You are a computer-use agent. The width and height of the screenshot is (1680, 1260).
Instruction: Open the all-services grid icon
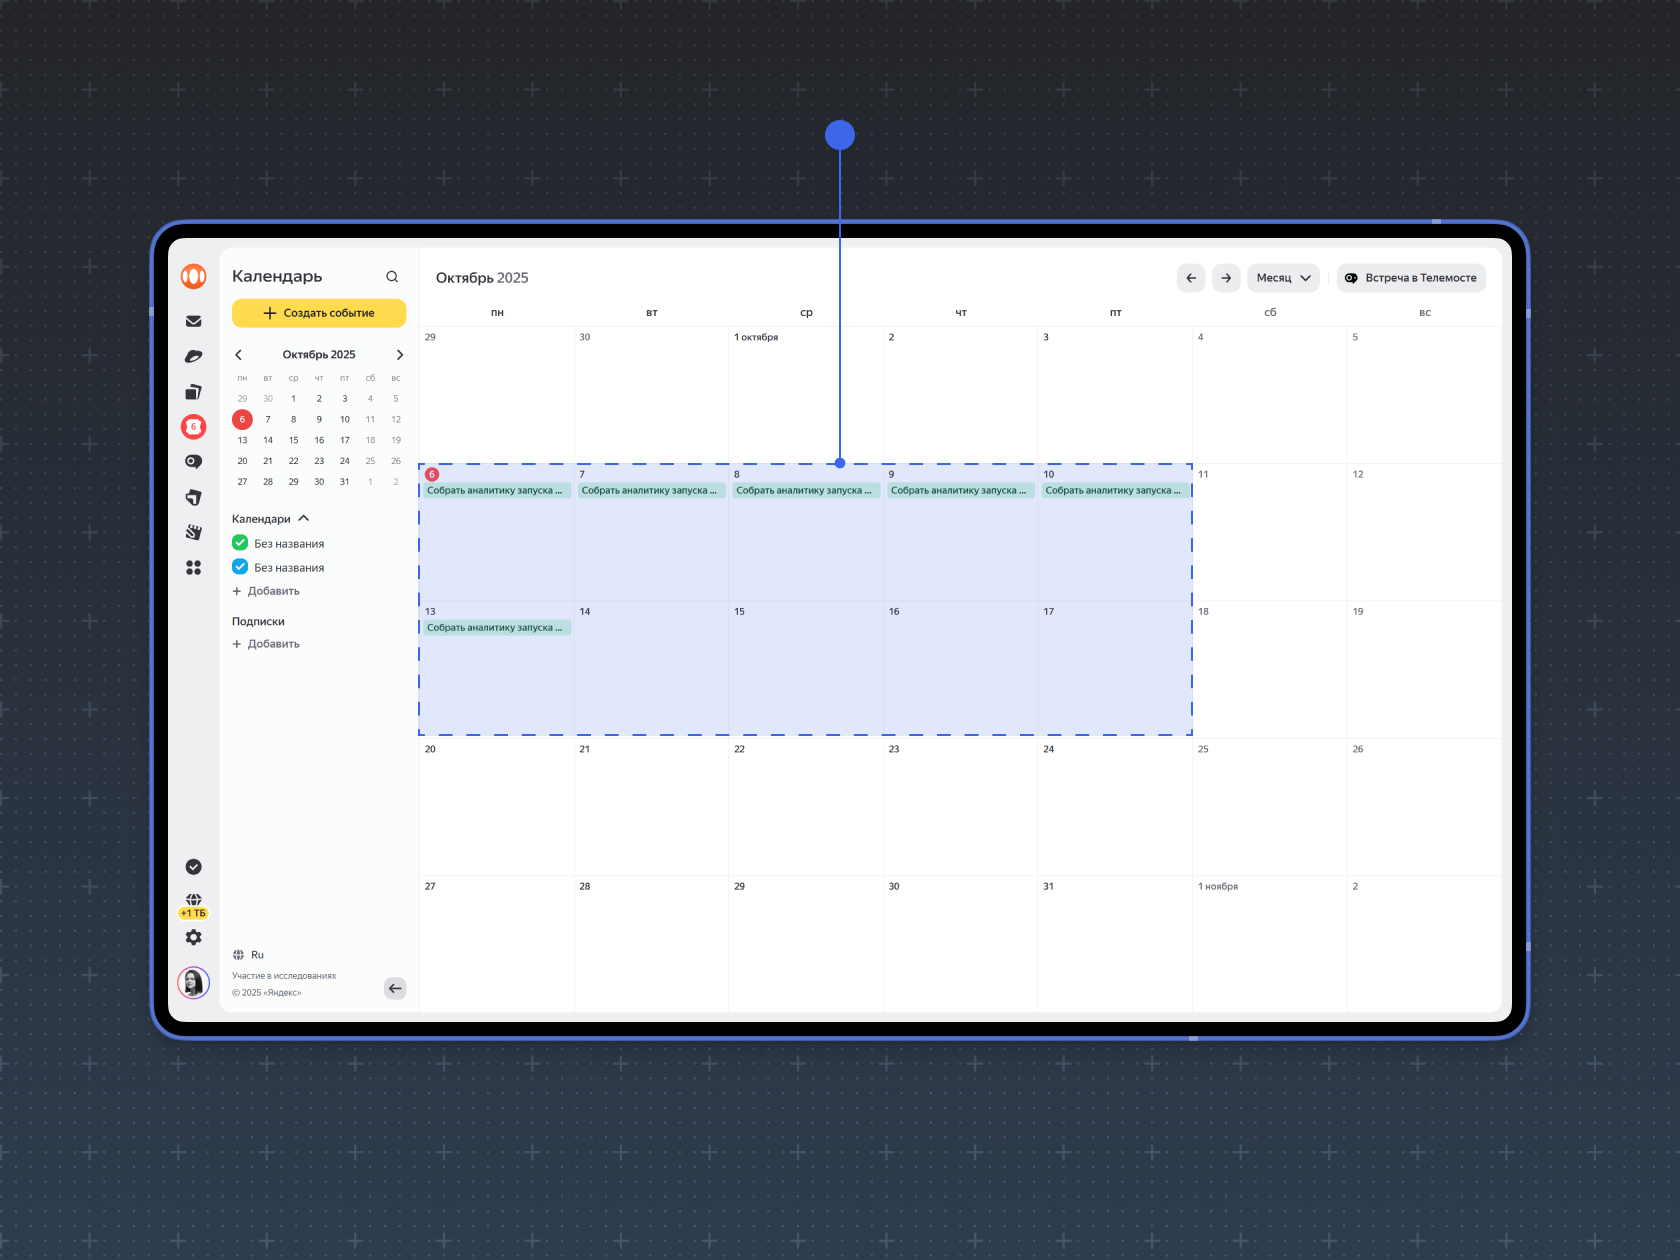(193, 568)
